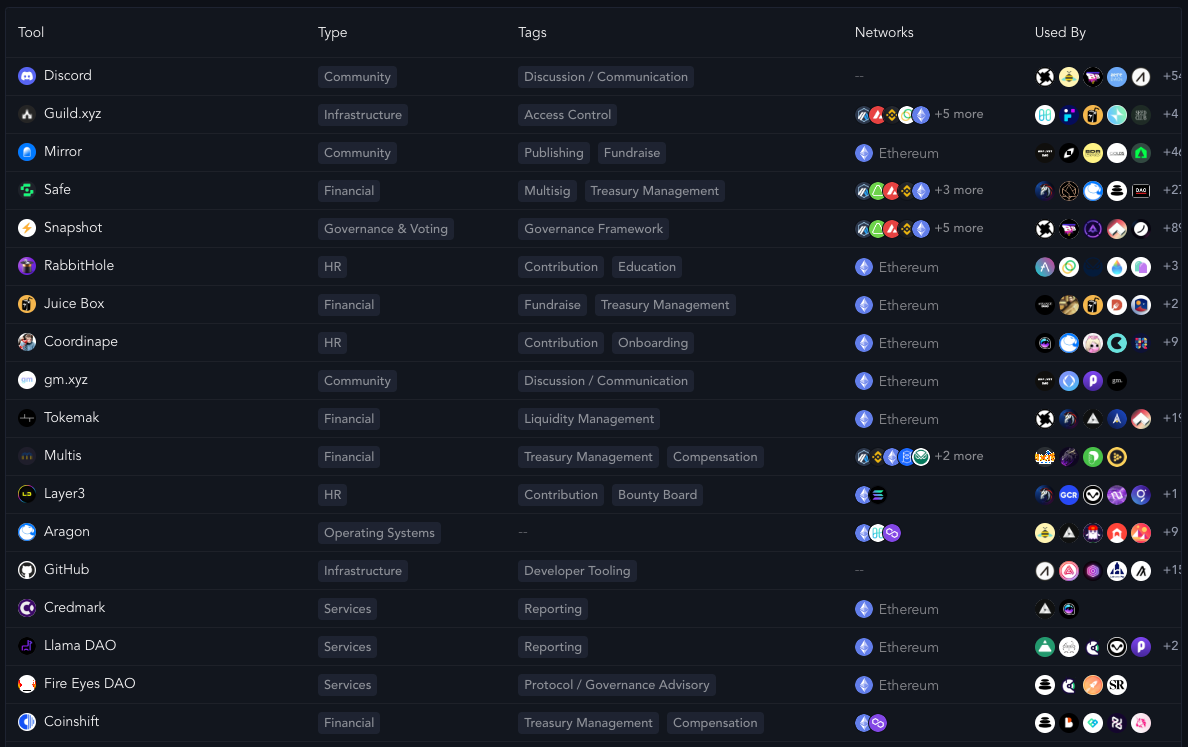Click the Tokemak logo icon
Image resolution: width=1188 pixels, height=747 pixels.
(27, 417)
